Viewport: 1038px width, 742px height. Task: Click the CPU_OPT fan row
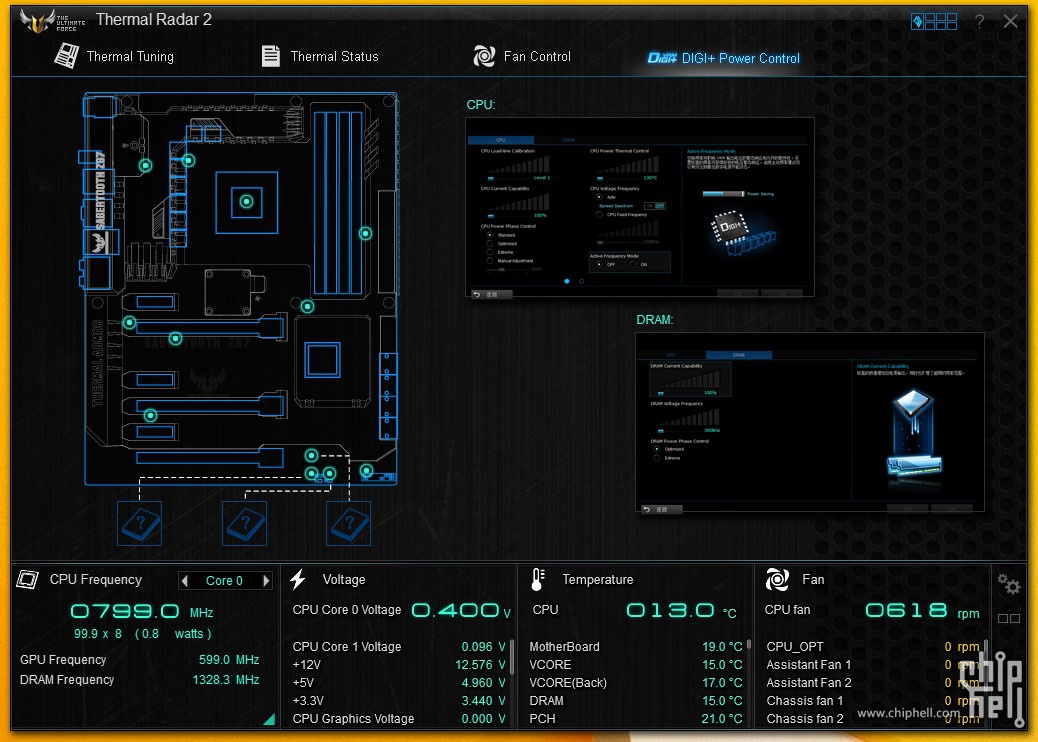click(x=873, y=647)
